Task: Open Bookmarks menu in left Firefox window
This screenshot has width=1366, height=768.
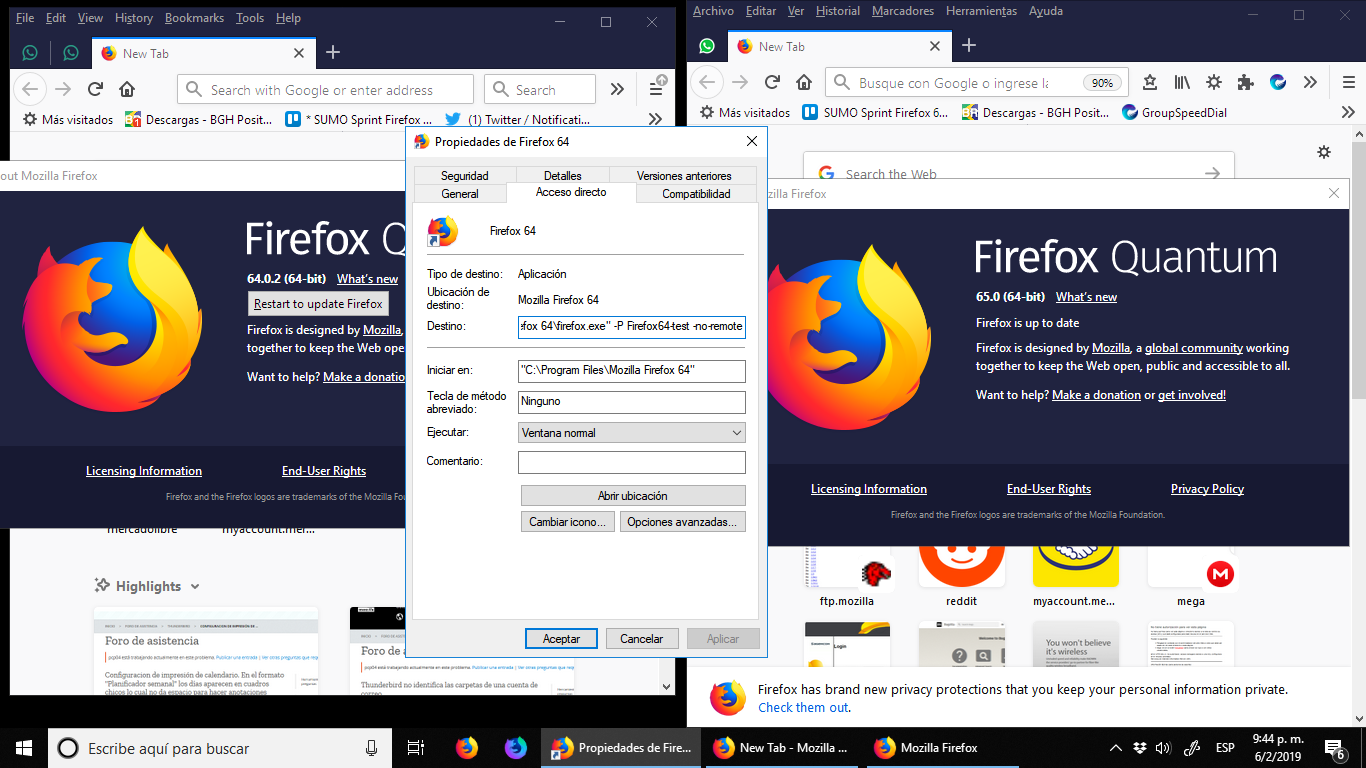Action: coord(194,18)
